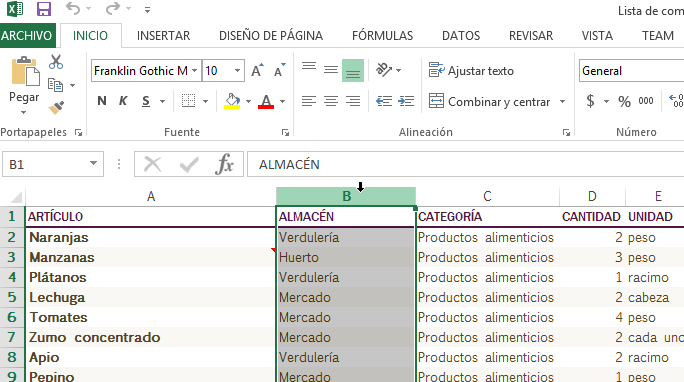The width and height of the screenshot is (684, 382).
Task: Switch to the VISTA tab
Action: (597, 35)
